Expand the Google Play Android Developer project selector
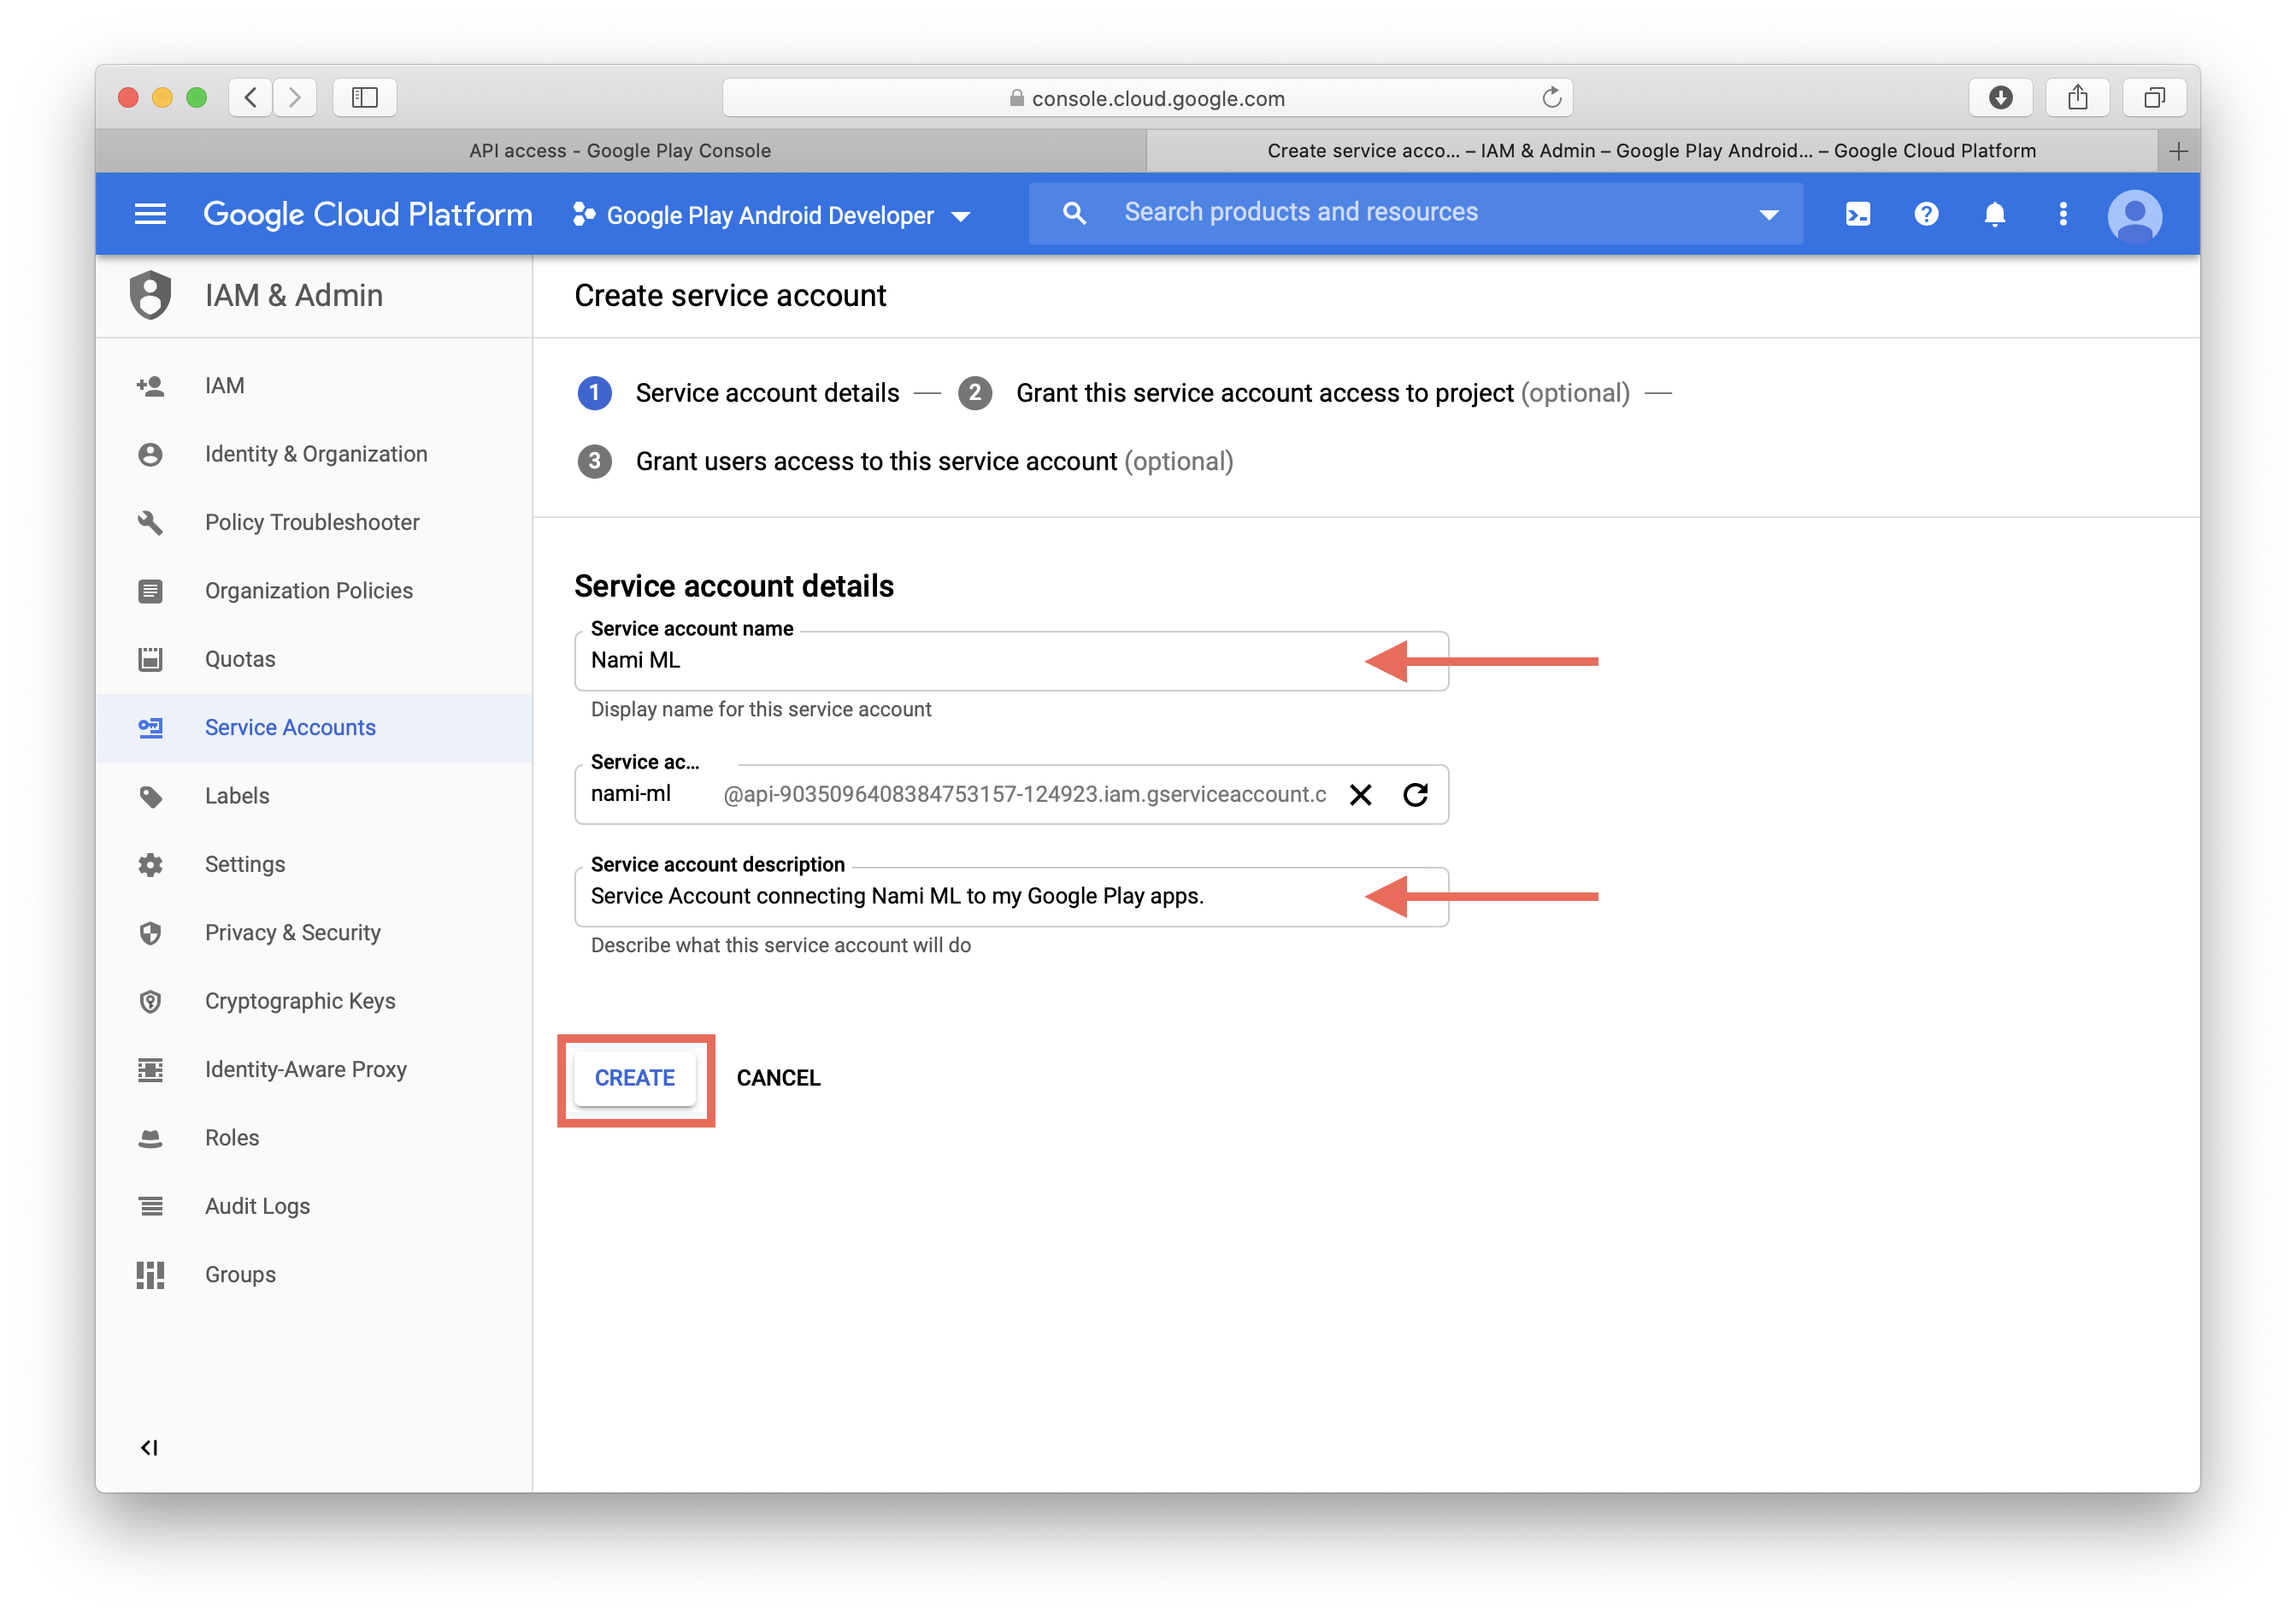Screen dimensions: 2296x1619 [770, 216]
